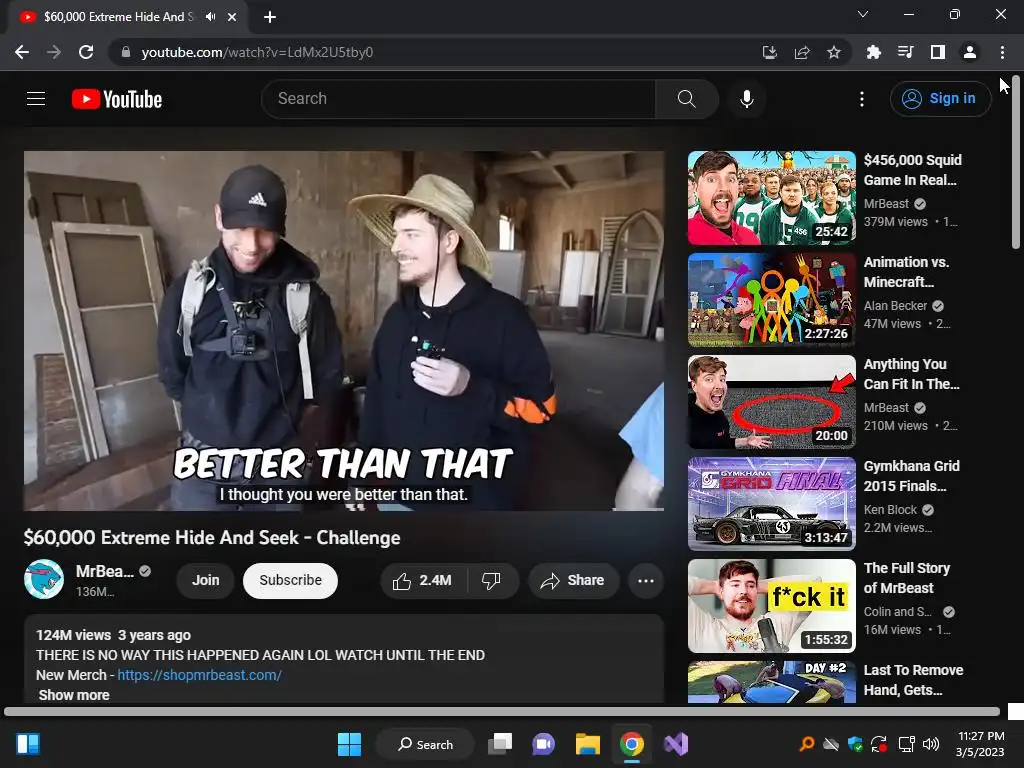The image size is (1024, 768).
Task: Open Chrome profile icon
Action: pos(970,52)
